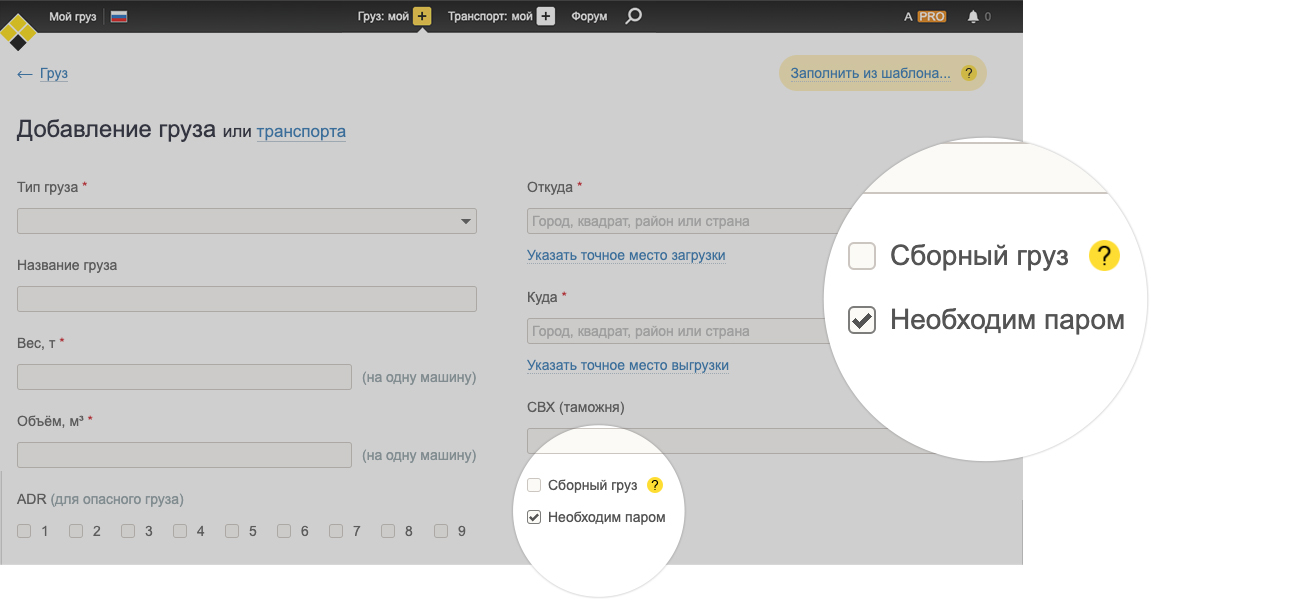Click the yellow diamond site logo

point(18,32)
